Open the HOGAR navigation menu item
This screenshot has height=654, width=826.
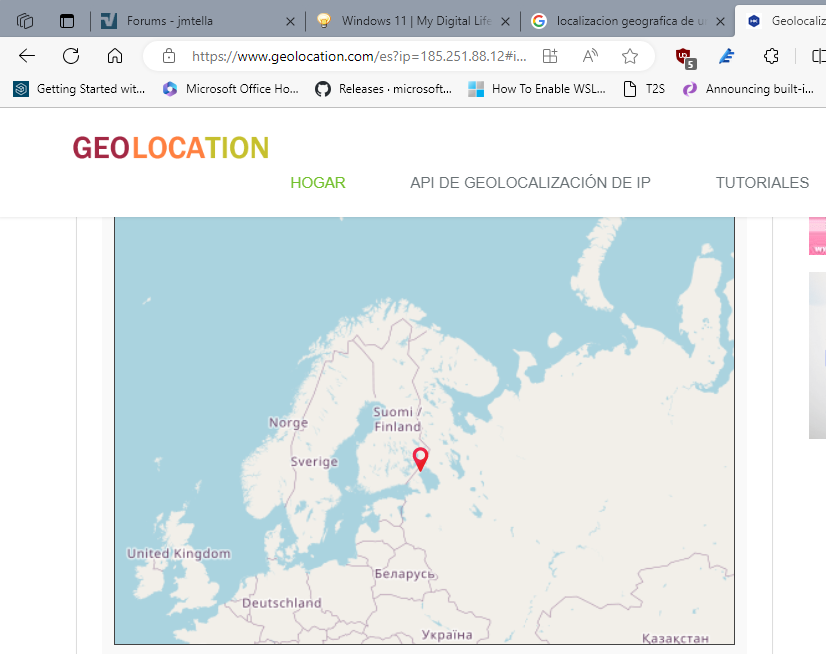pos(318,183)
